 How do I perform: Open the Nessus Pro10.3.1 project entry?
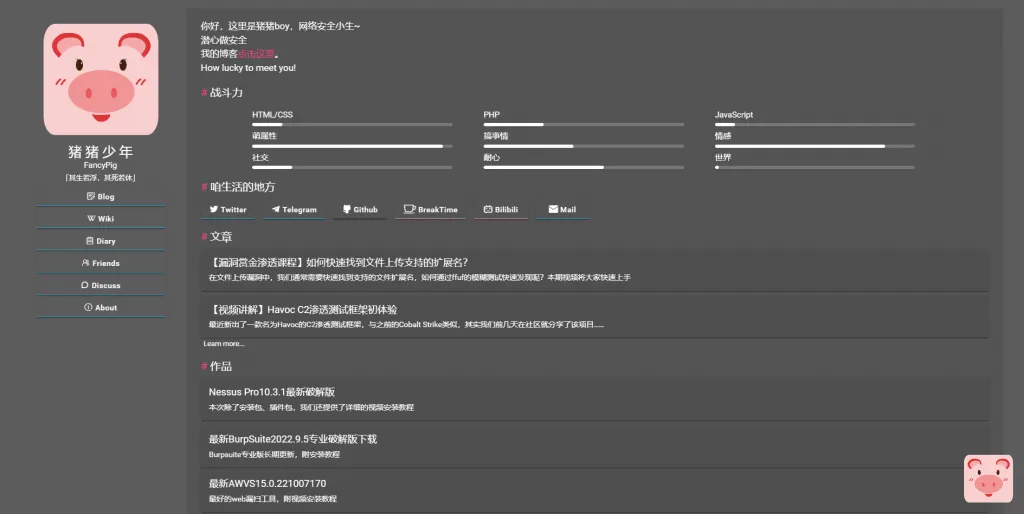click(272, 392)
